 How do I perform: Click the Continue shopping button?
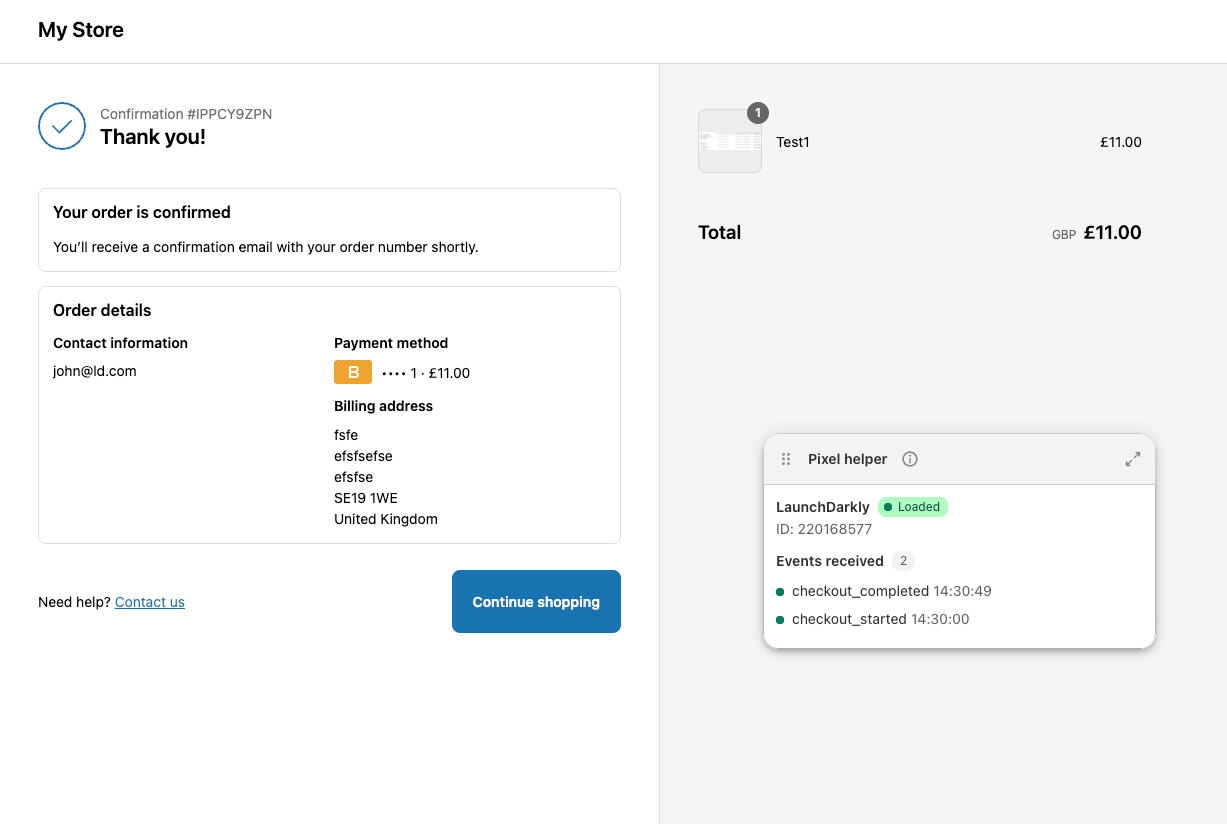536,601
